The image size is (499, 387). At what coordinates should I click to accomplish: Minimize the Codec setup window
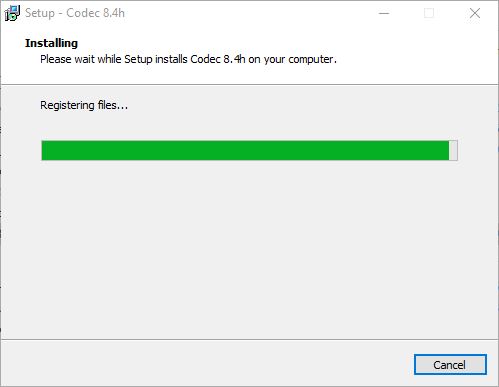click(384, 13)
